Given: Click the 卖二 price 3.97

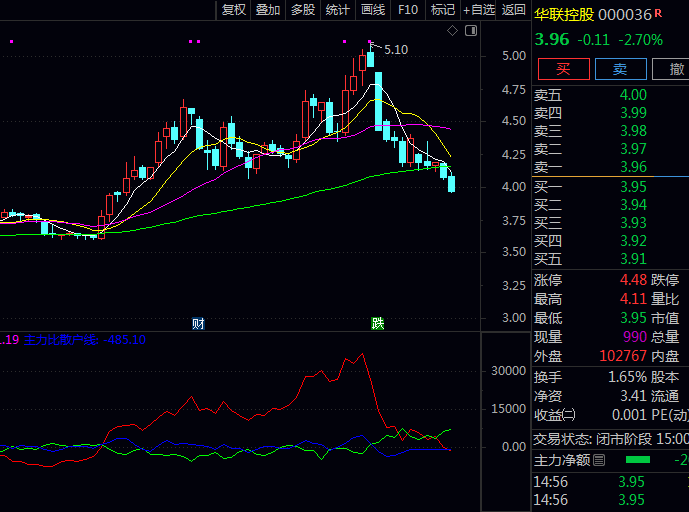Looking at the screenshot, I should point(633,149).
